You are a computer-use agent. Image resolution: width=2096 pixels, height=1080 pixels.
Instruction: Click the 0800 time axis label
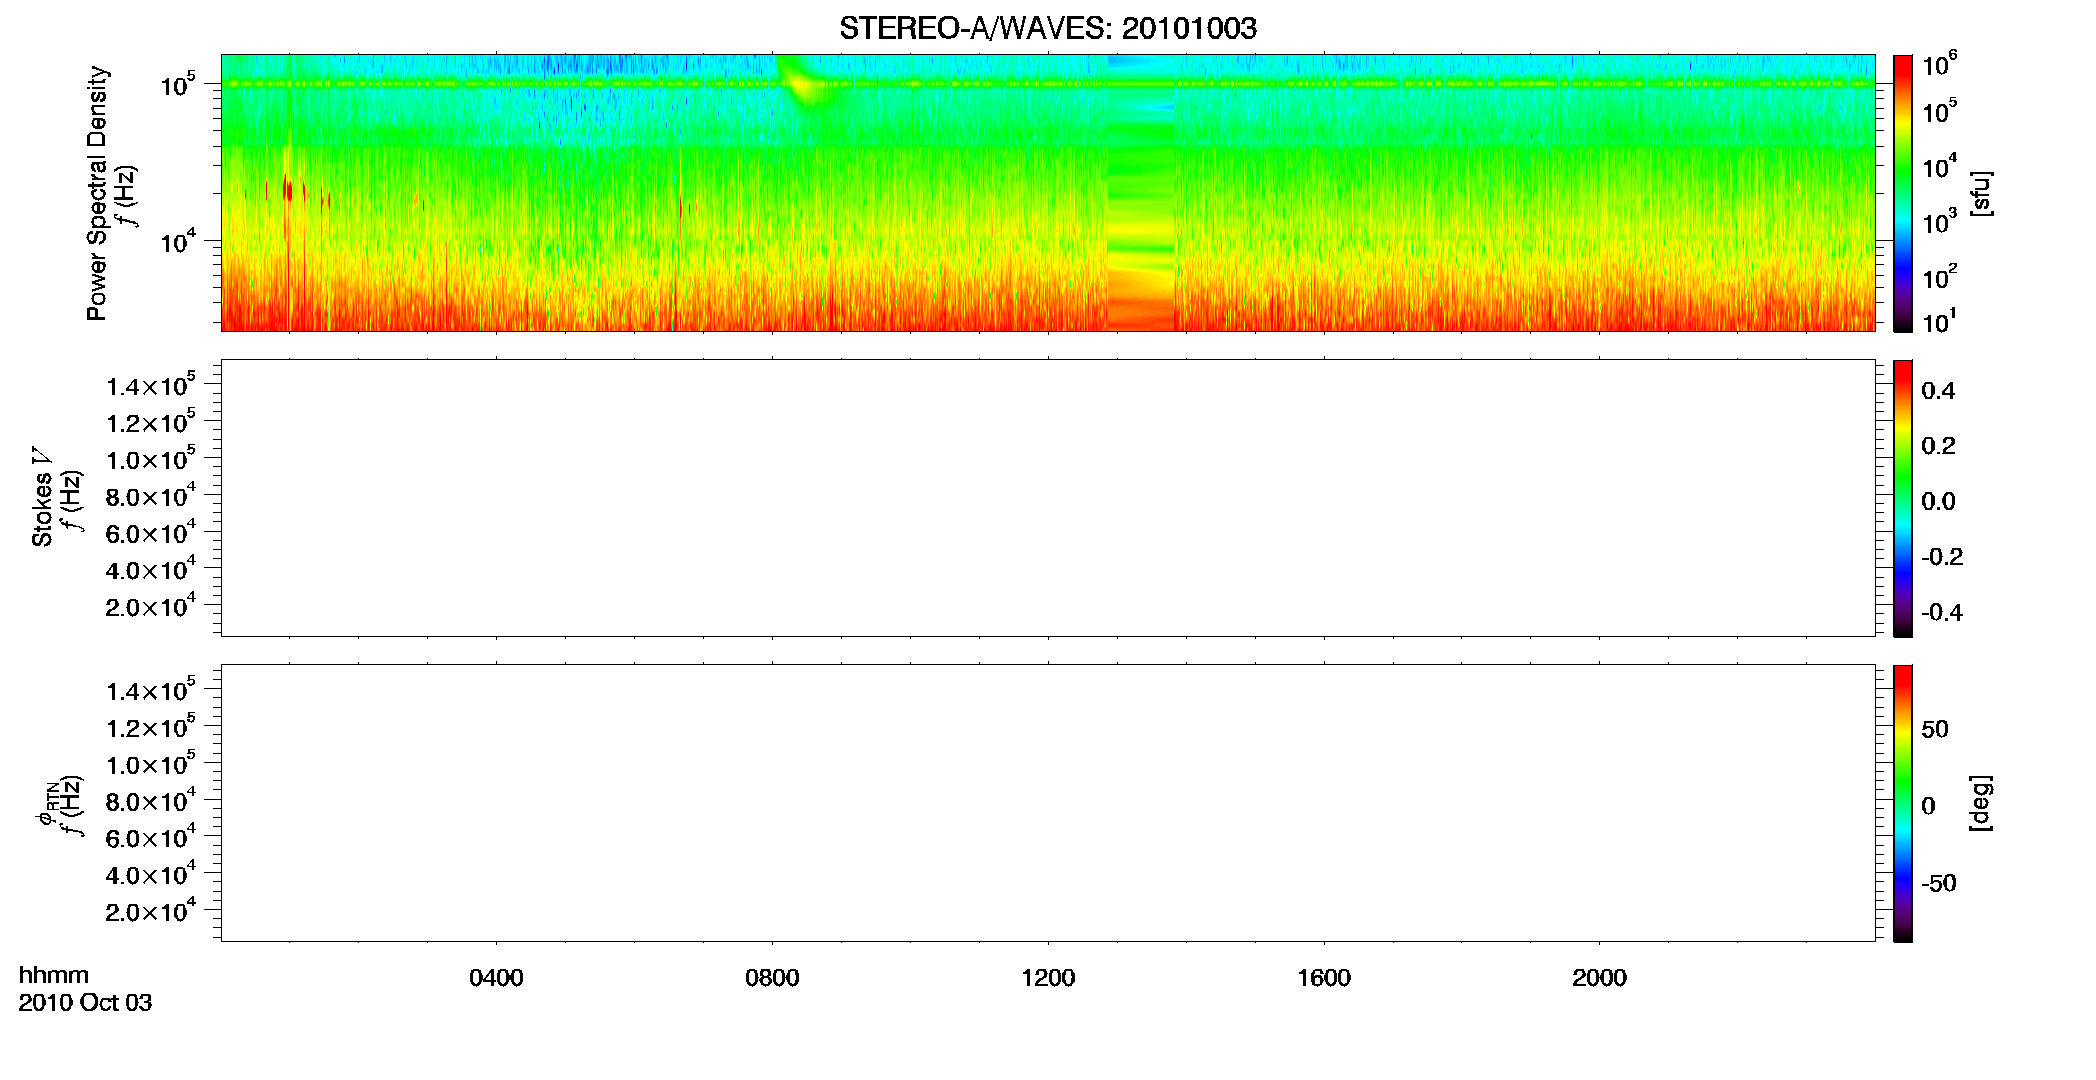click(x=772, y=978)
